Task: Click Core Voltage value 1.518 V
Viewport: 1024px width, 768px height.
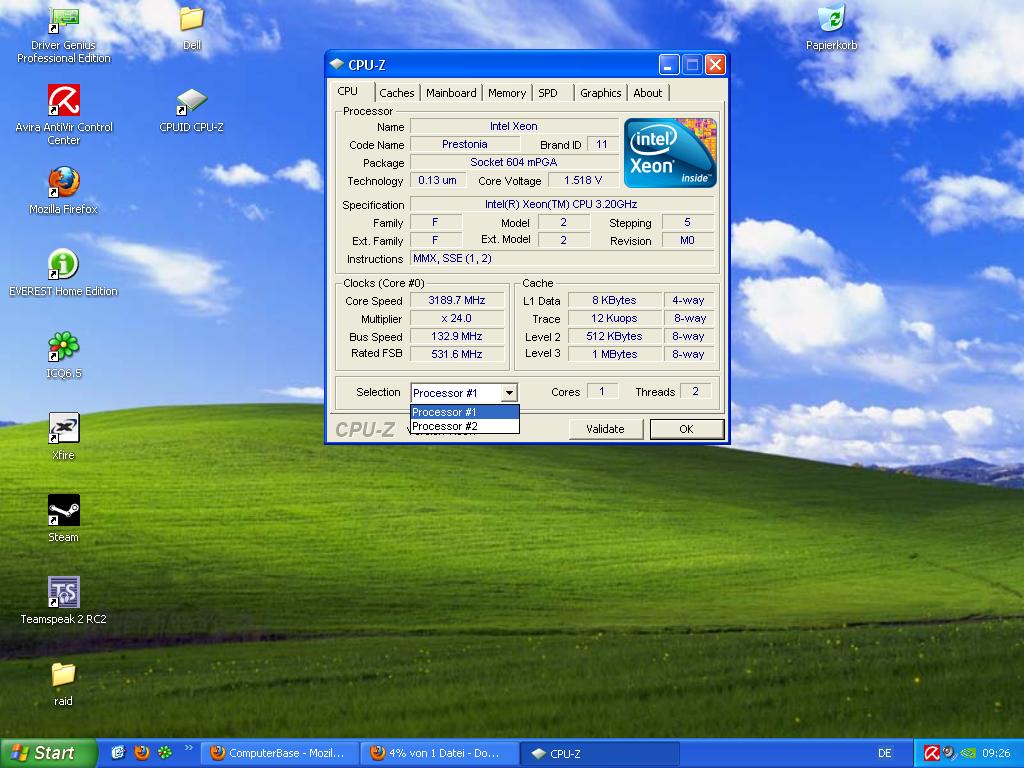Action: tap(583, 180)
